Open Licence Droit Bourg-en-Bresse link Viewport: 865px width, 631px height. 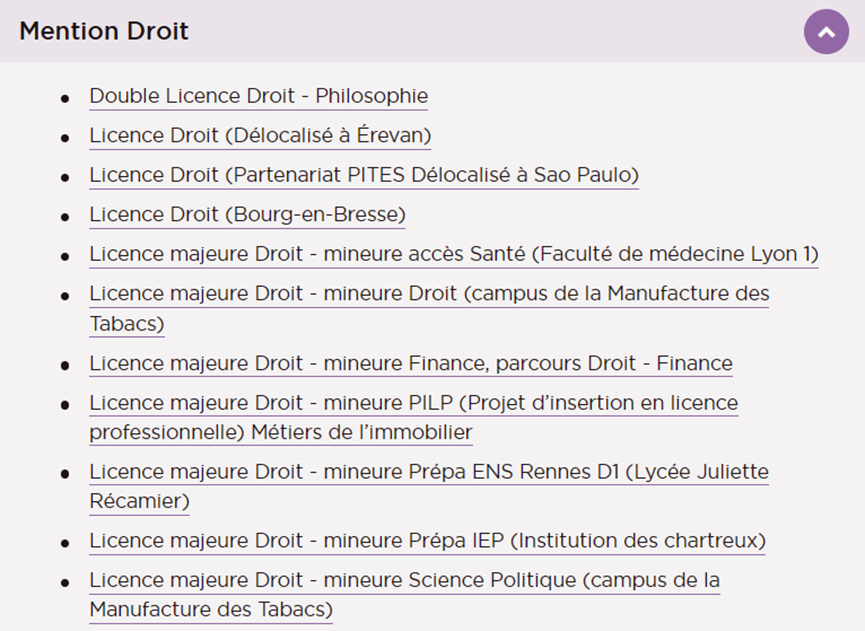[x=248, y=215]
